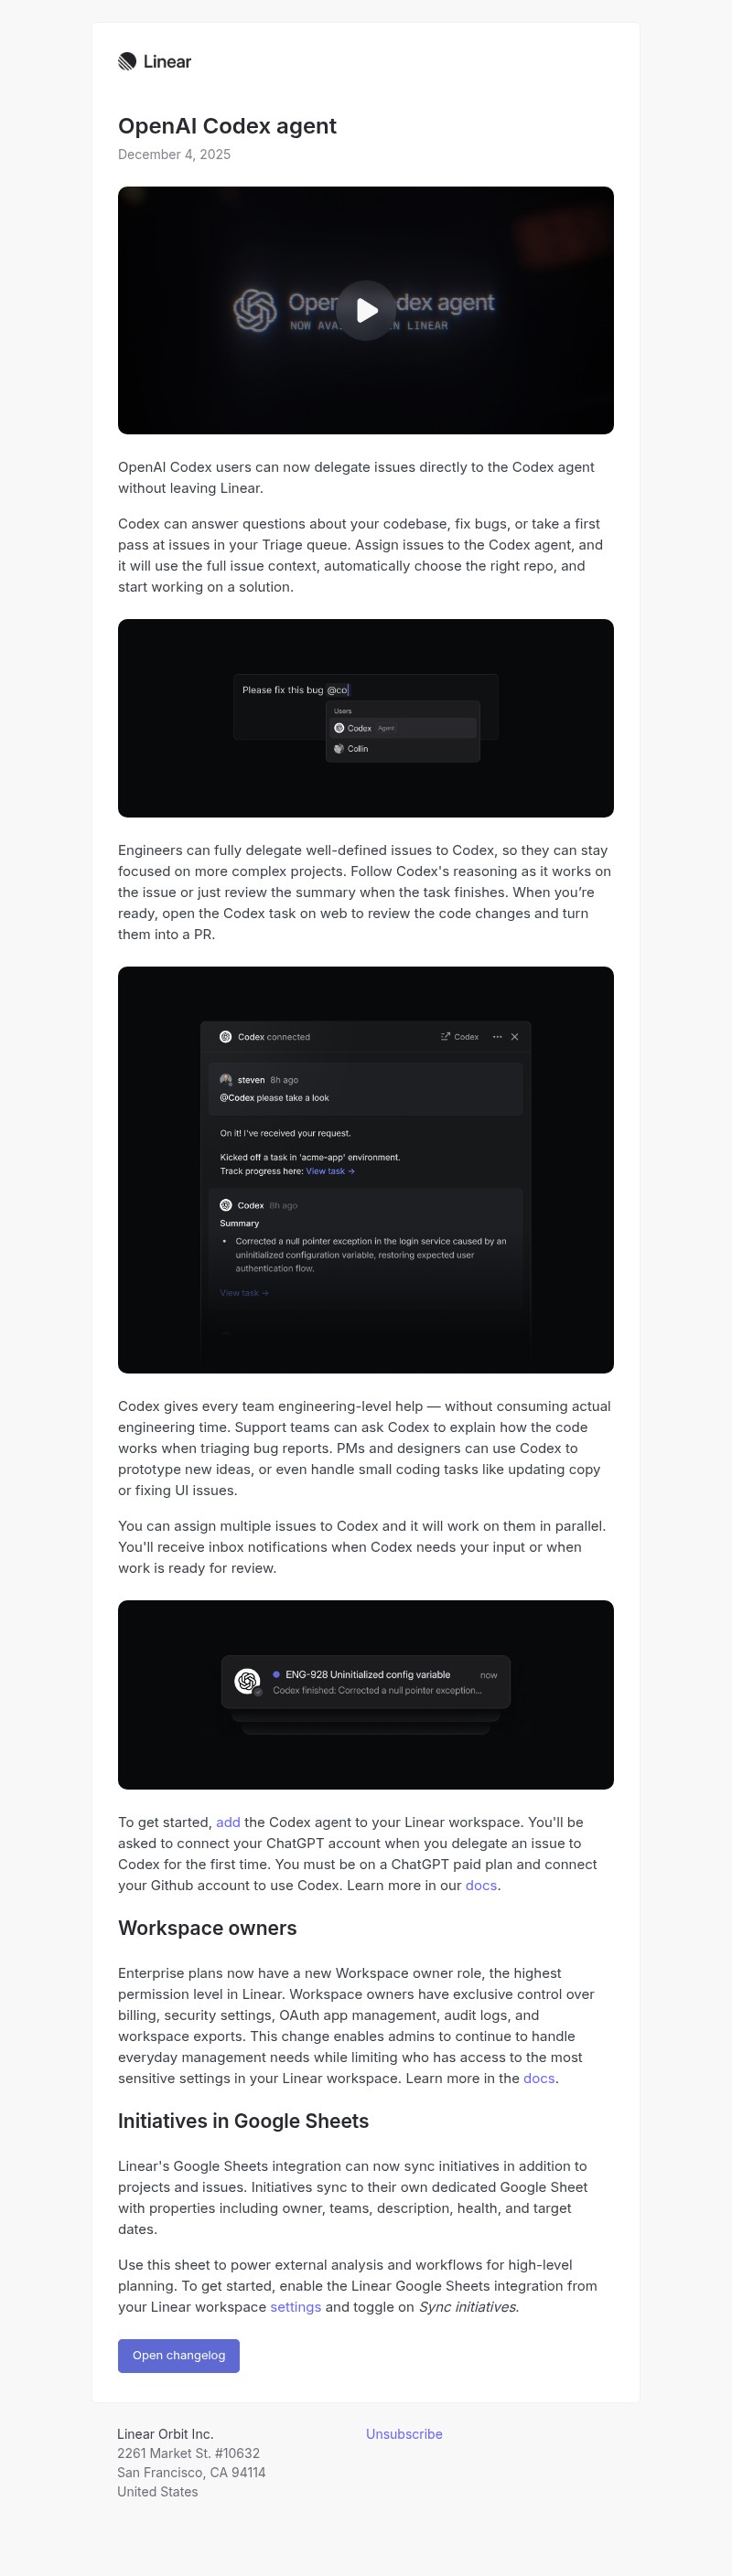Viewport: 732px width, 2576px height.
Task: Open the Linear workspace settings link
Action: (294, 2307)
